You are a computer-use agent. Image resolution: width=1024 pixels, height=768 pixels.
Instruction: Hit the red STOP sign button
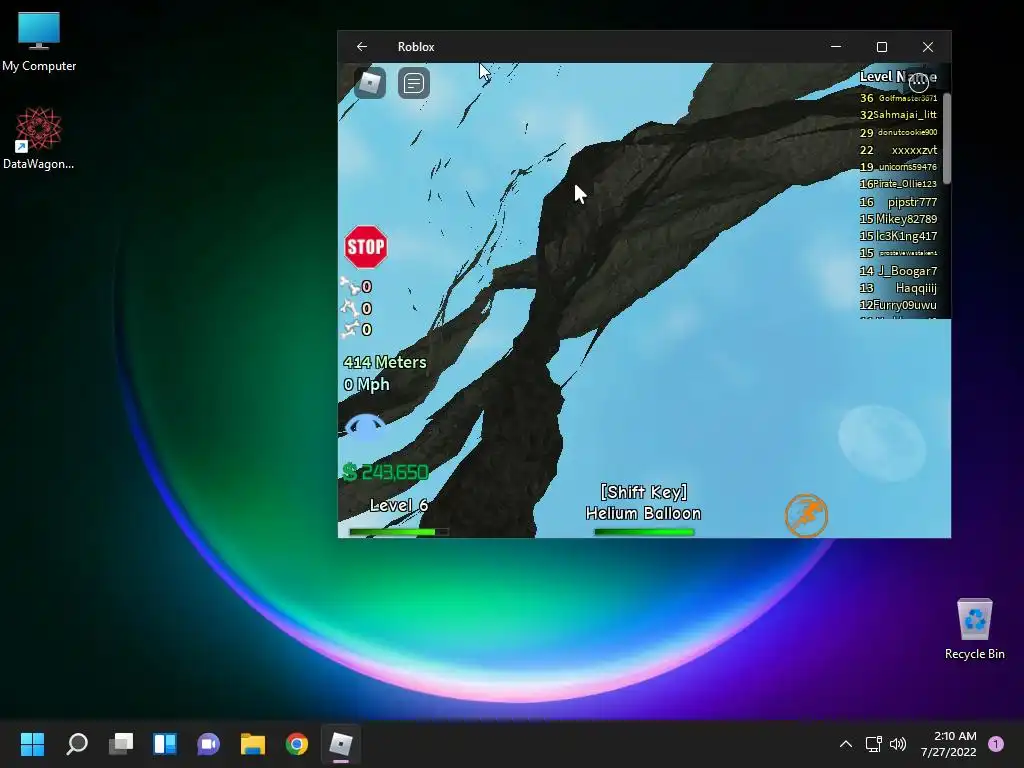(366, 247)
